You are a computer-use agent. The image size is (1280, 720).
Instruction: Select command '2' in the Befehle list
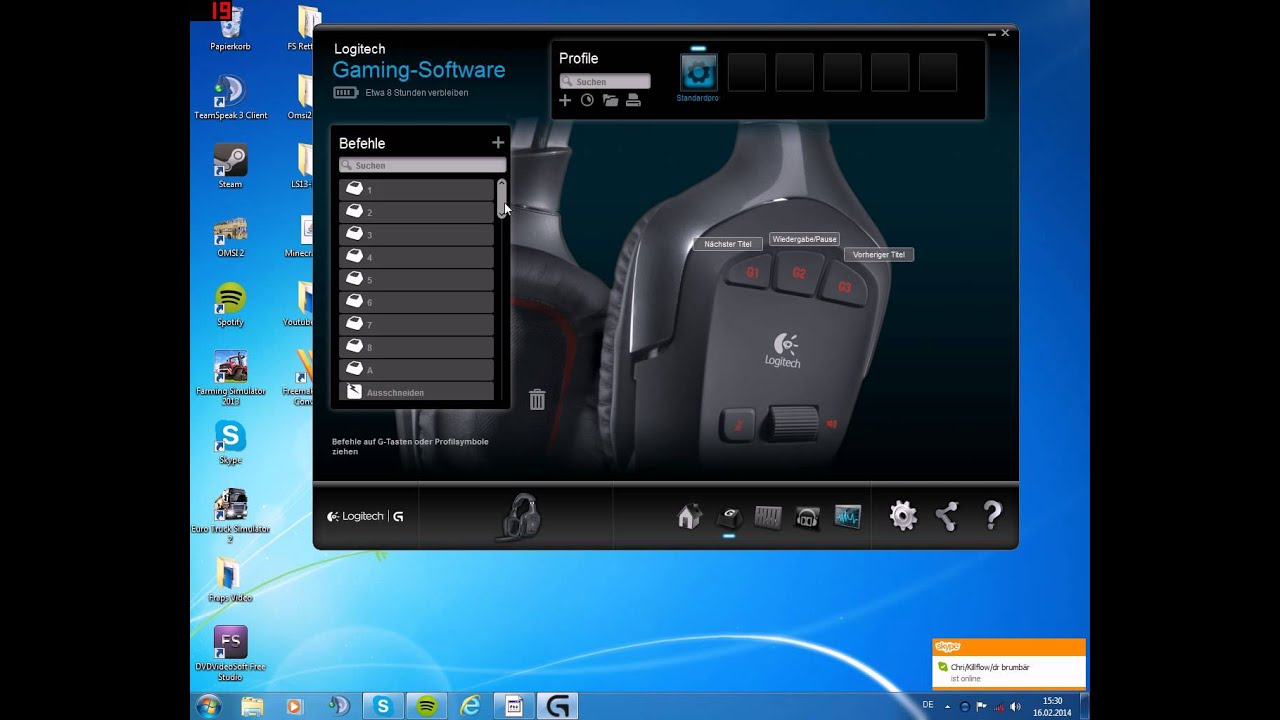416,211
